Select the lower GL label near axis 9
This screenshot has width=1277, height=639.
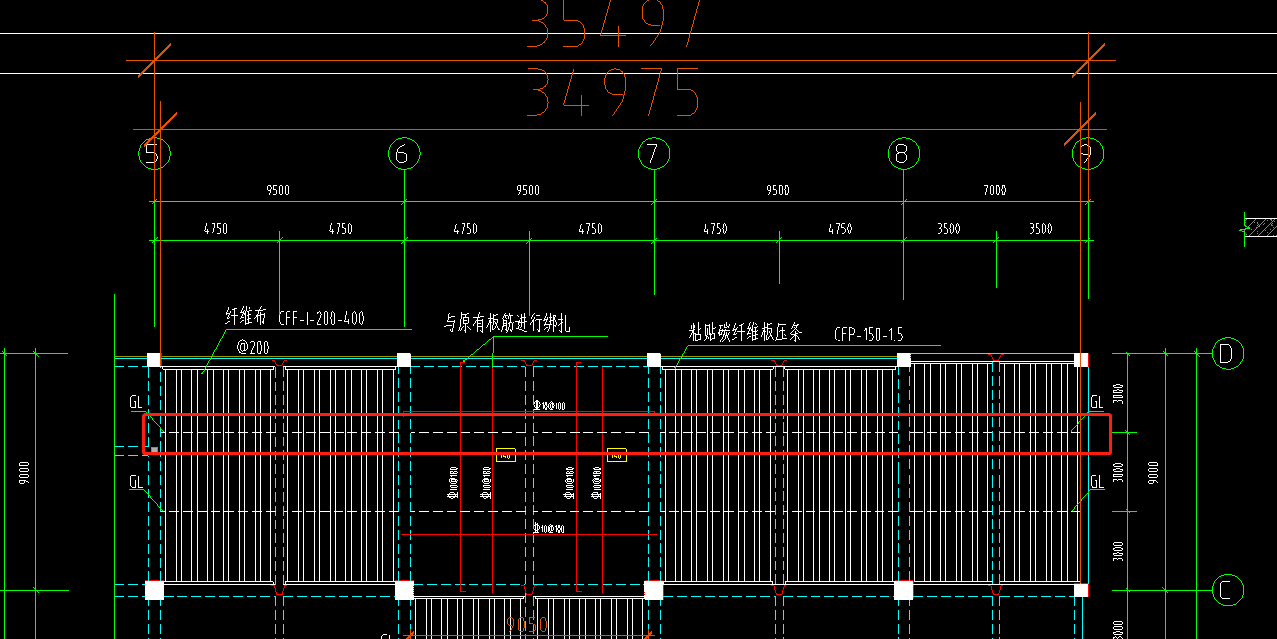(x=1097, y=482)
